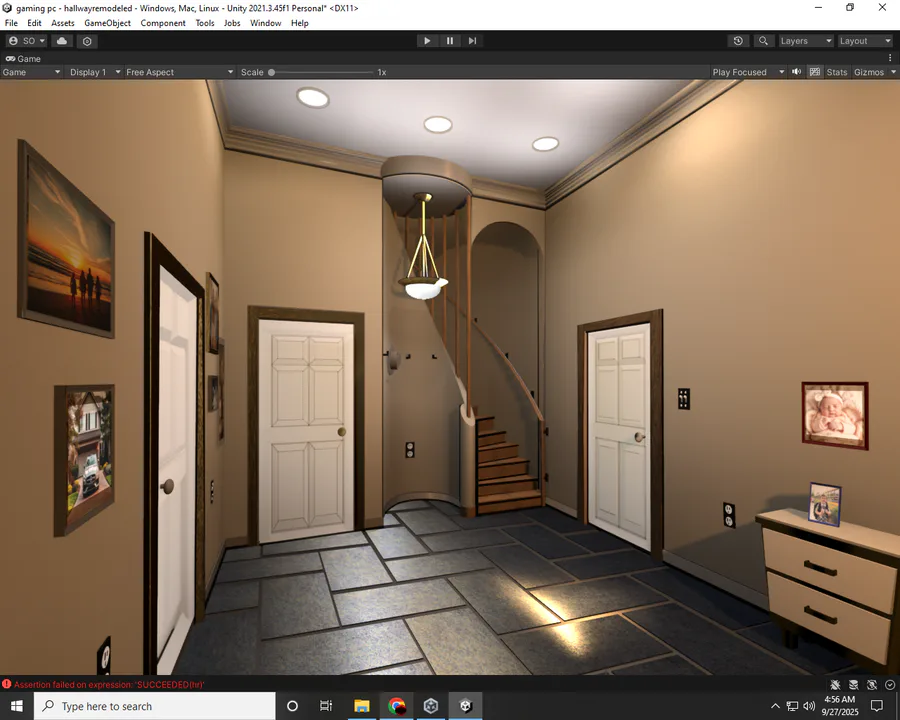900x720 pixels.
Task: Click the background tasks checkmark icon
Action: pyautogui.click(x=890, y=684)
